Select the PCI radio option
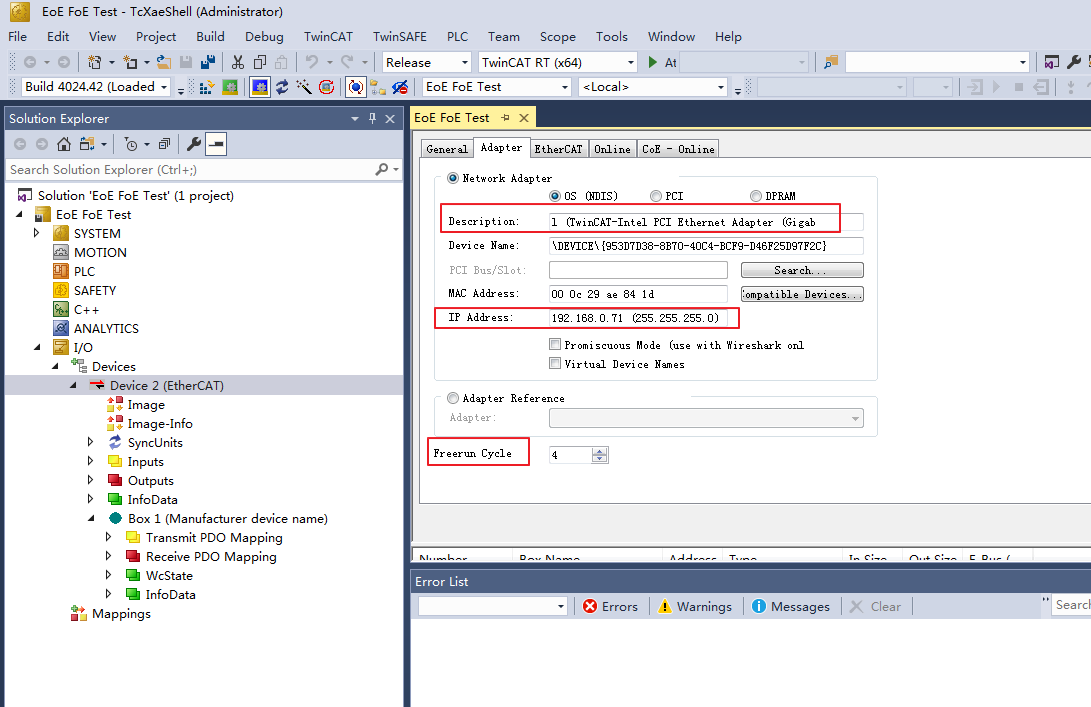 click(x=655, y=196)
